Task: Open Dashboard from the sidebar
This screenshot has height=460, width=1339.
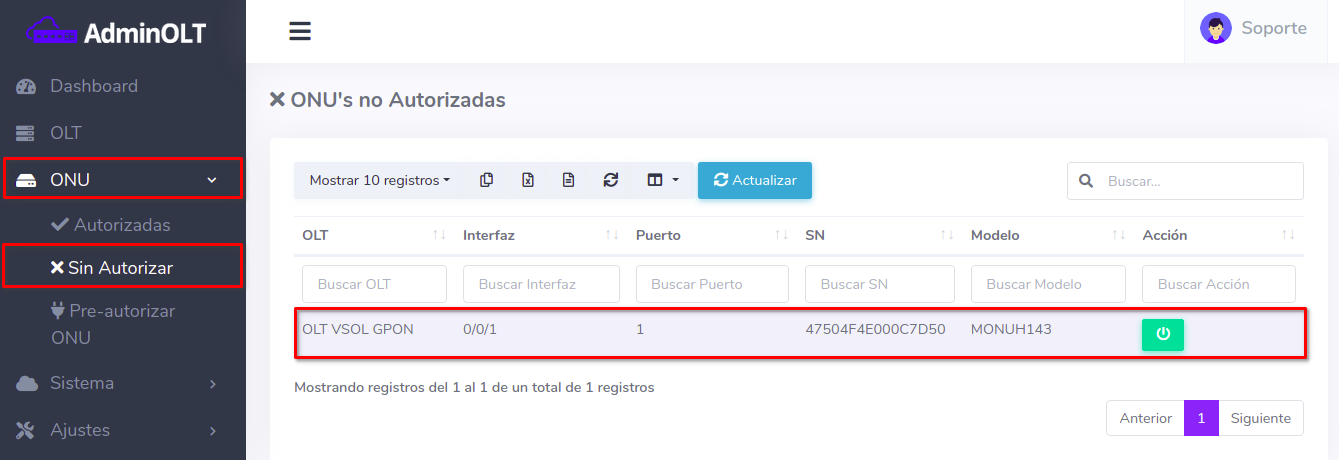Action: tap(94, 86)
